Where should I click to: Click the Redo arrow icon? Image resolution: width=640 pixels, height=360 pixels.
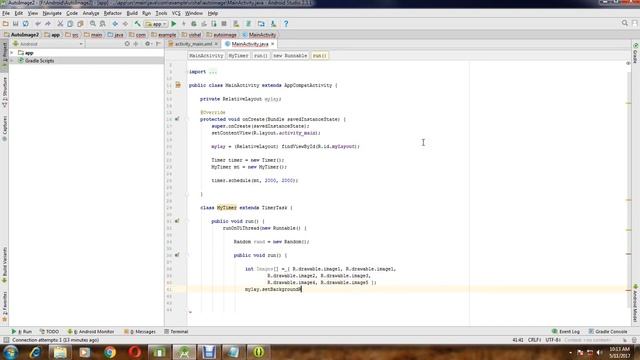point(48,24)
